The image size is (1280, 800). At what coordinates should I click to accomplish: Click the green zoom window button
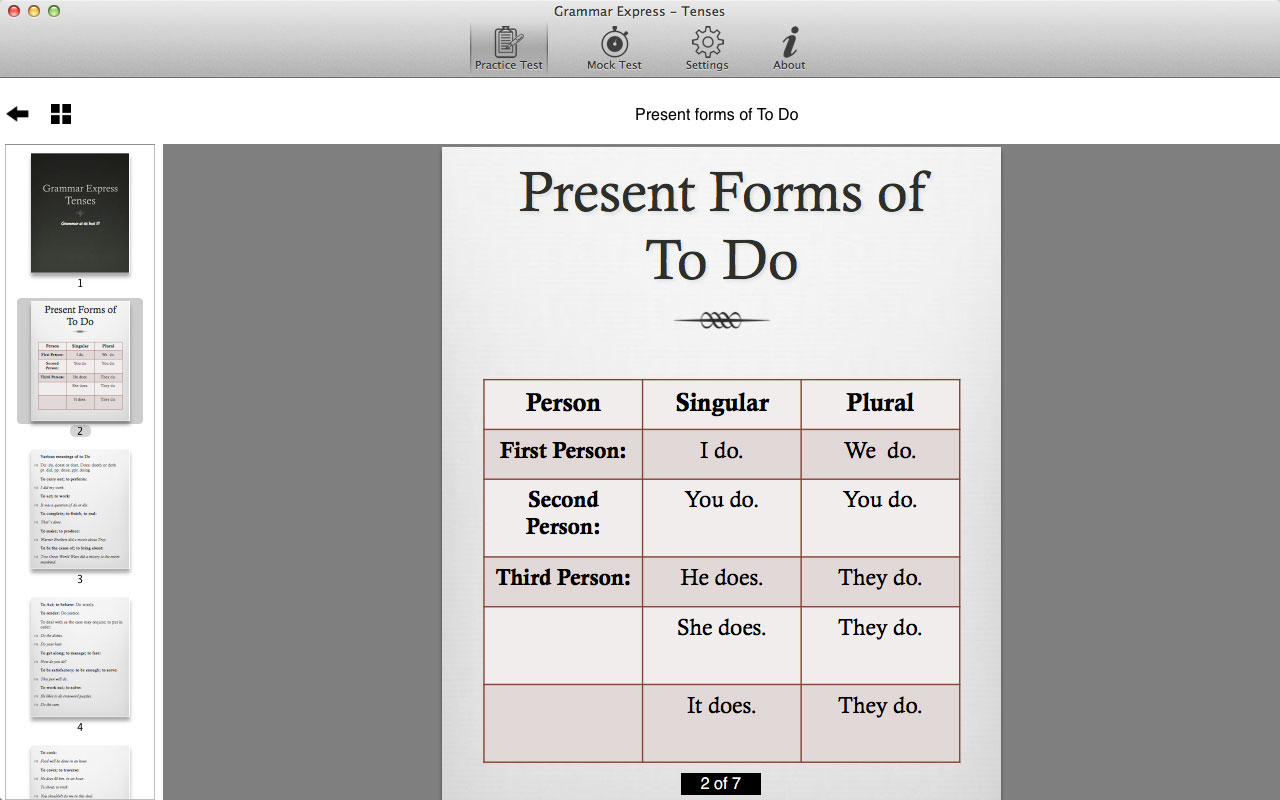click(54, 11)
